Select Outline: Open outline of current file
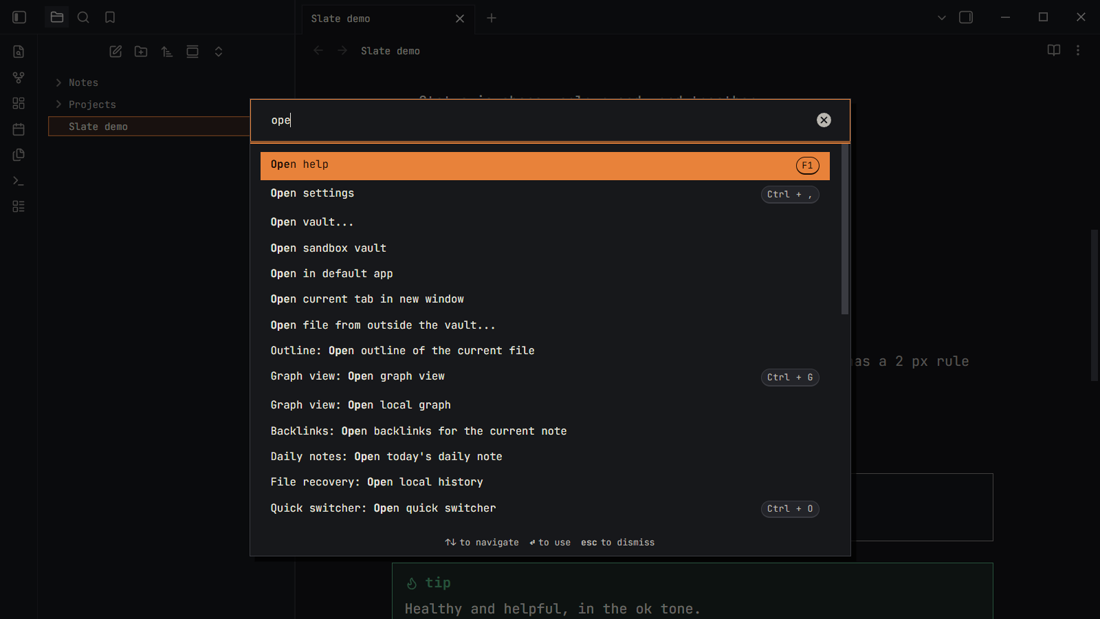This screenshot has width=1100, height=619. 544,350
